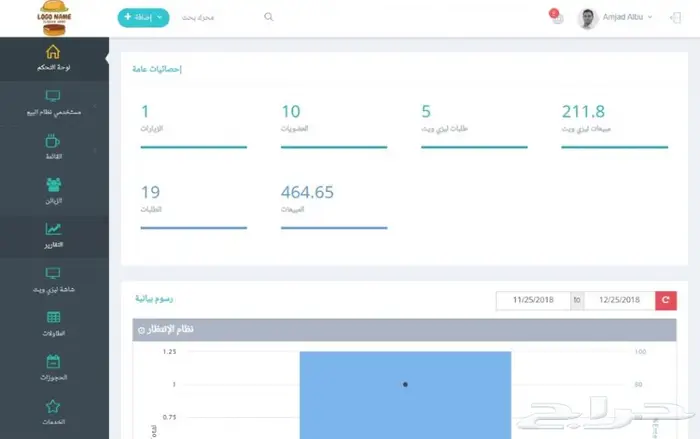Open the dashboard home icon in sidebar
The image size is (700, 439).
[53, 52]
